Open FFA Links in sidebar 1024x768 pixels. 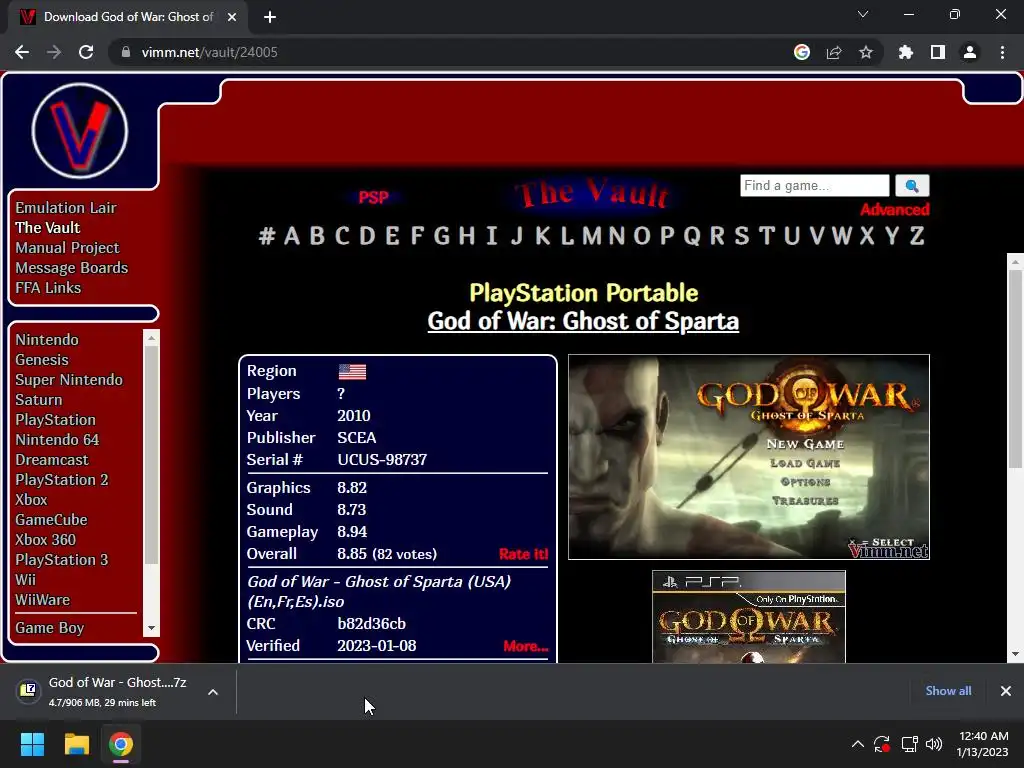tap(48, 287)
